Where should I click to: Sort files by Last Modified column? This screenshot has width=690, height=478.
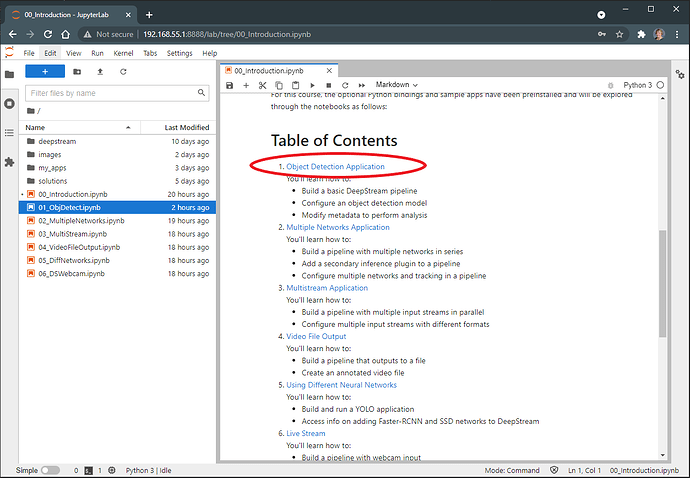(x=186, y=127)
